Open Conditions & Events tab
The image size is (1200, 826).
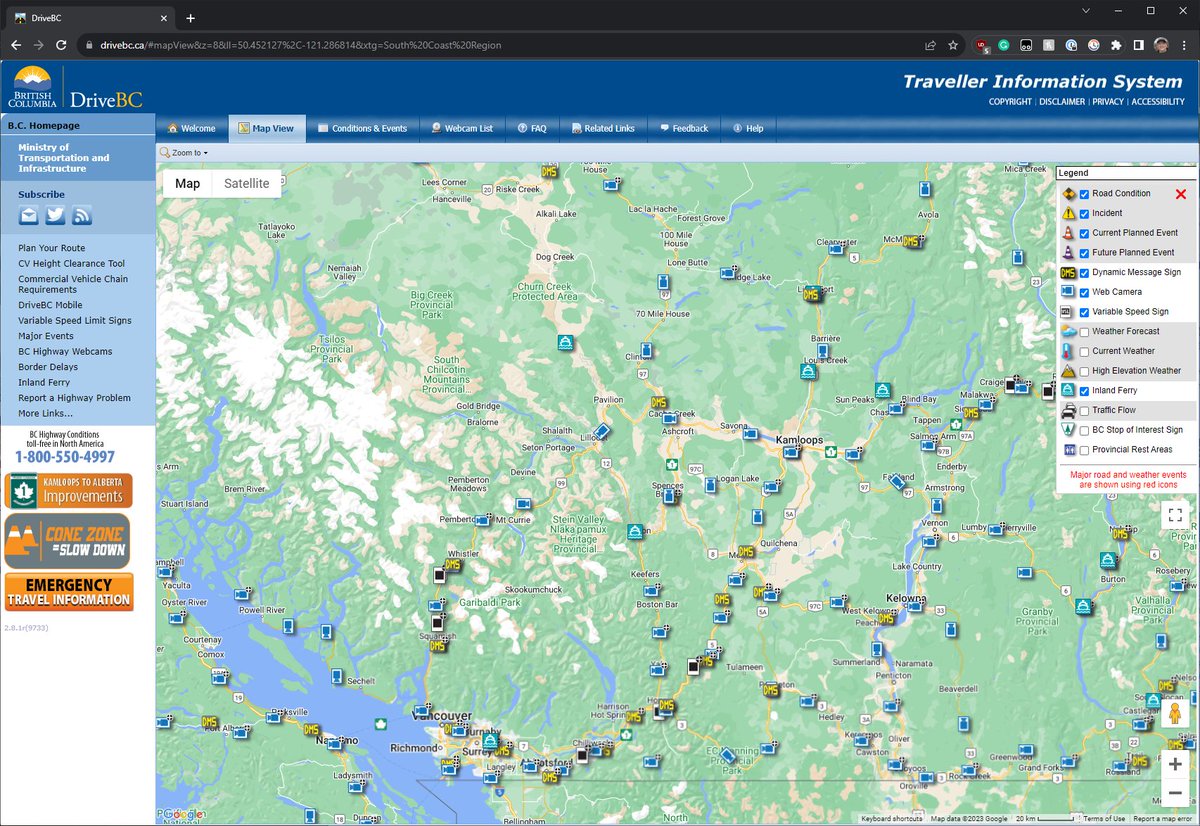362,128
